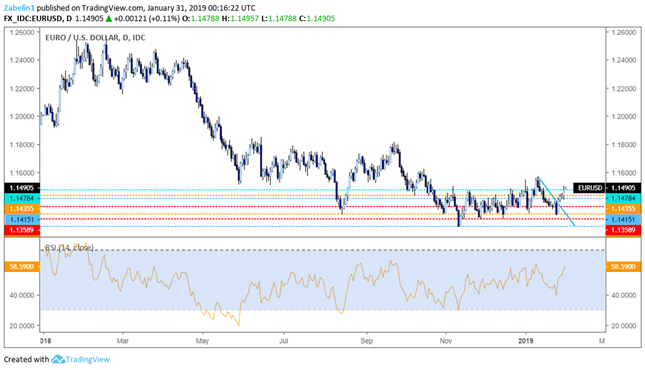Click the orange 58.5900 RSI label on right
Screen dimensions: 645x370
(623, 267)
